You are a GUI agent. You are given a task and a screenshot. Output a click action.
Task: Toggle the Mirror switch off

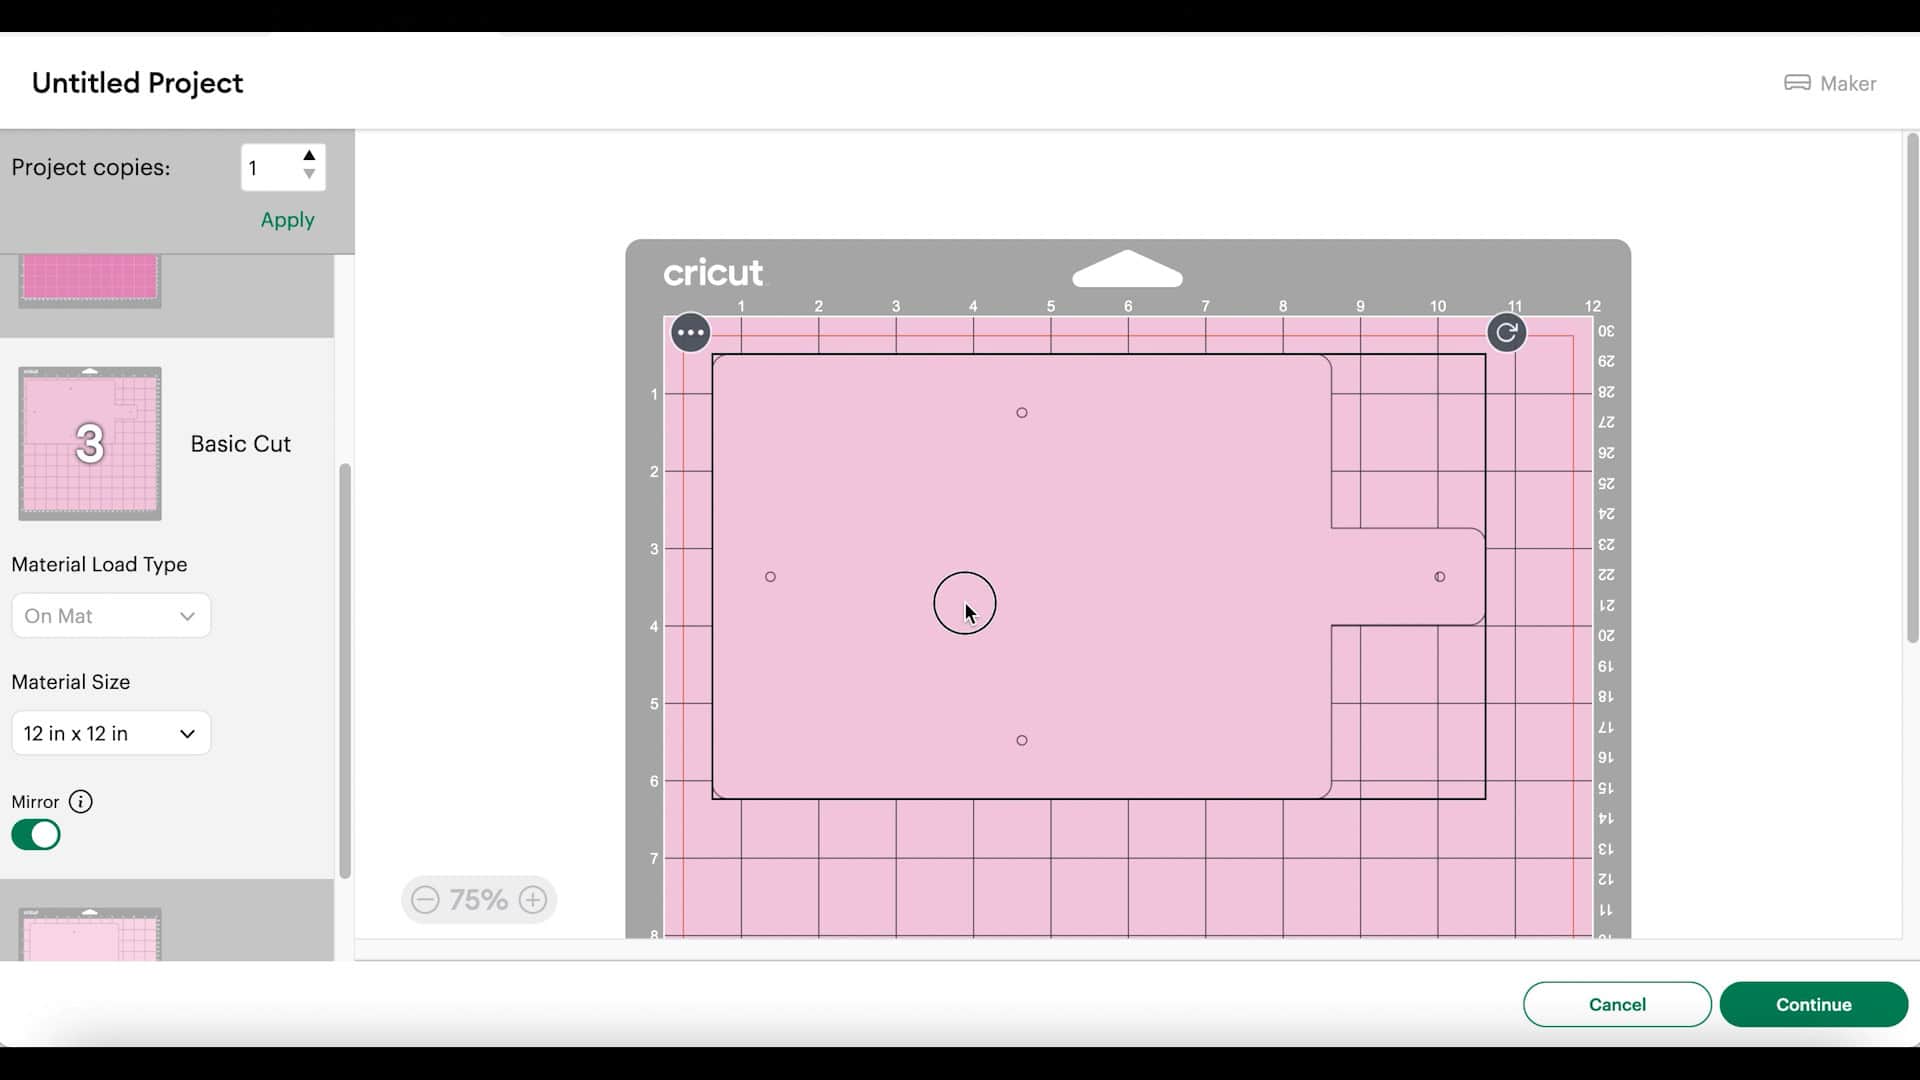click(x=36, y=835)
